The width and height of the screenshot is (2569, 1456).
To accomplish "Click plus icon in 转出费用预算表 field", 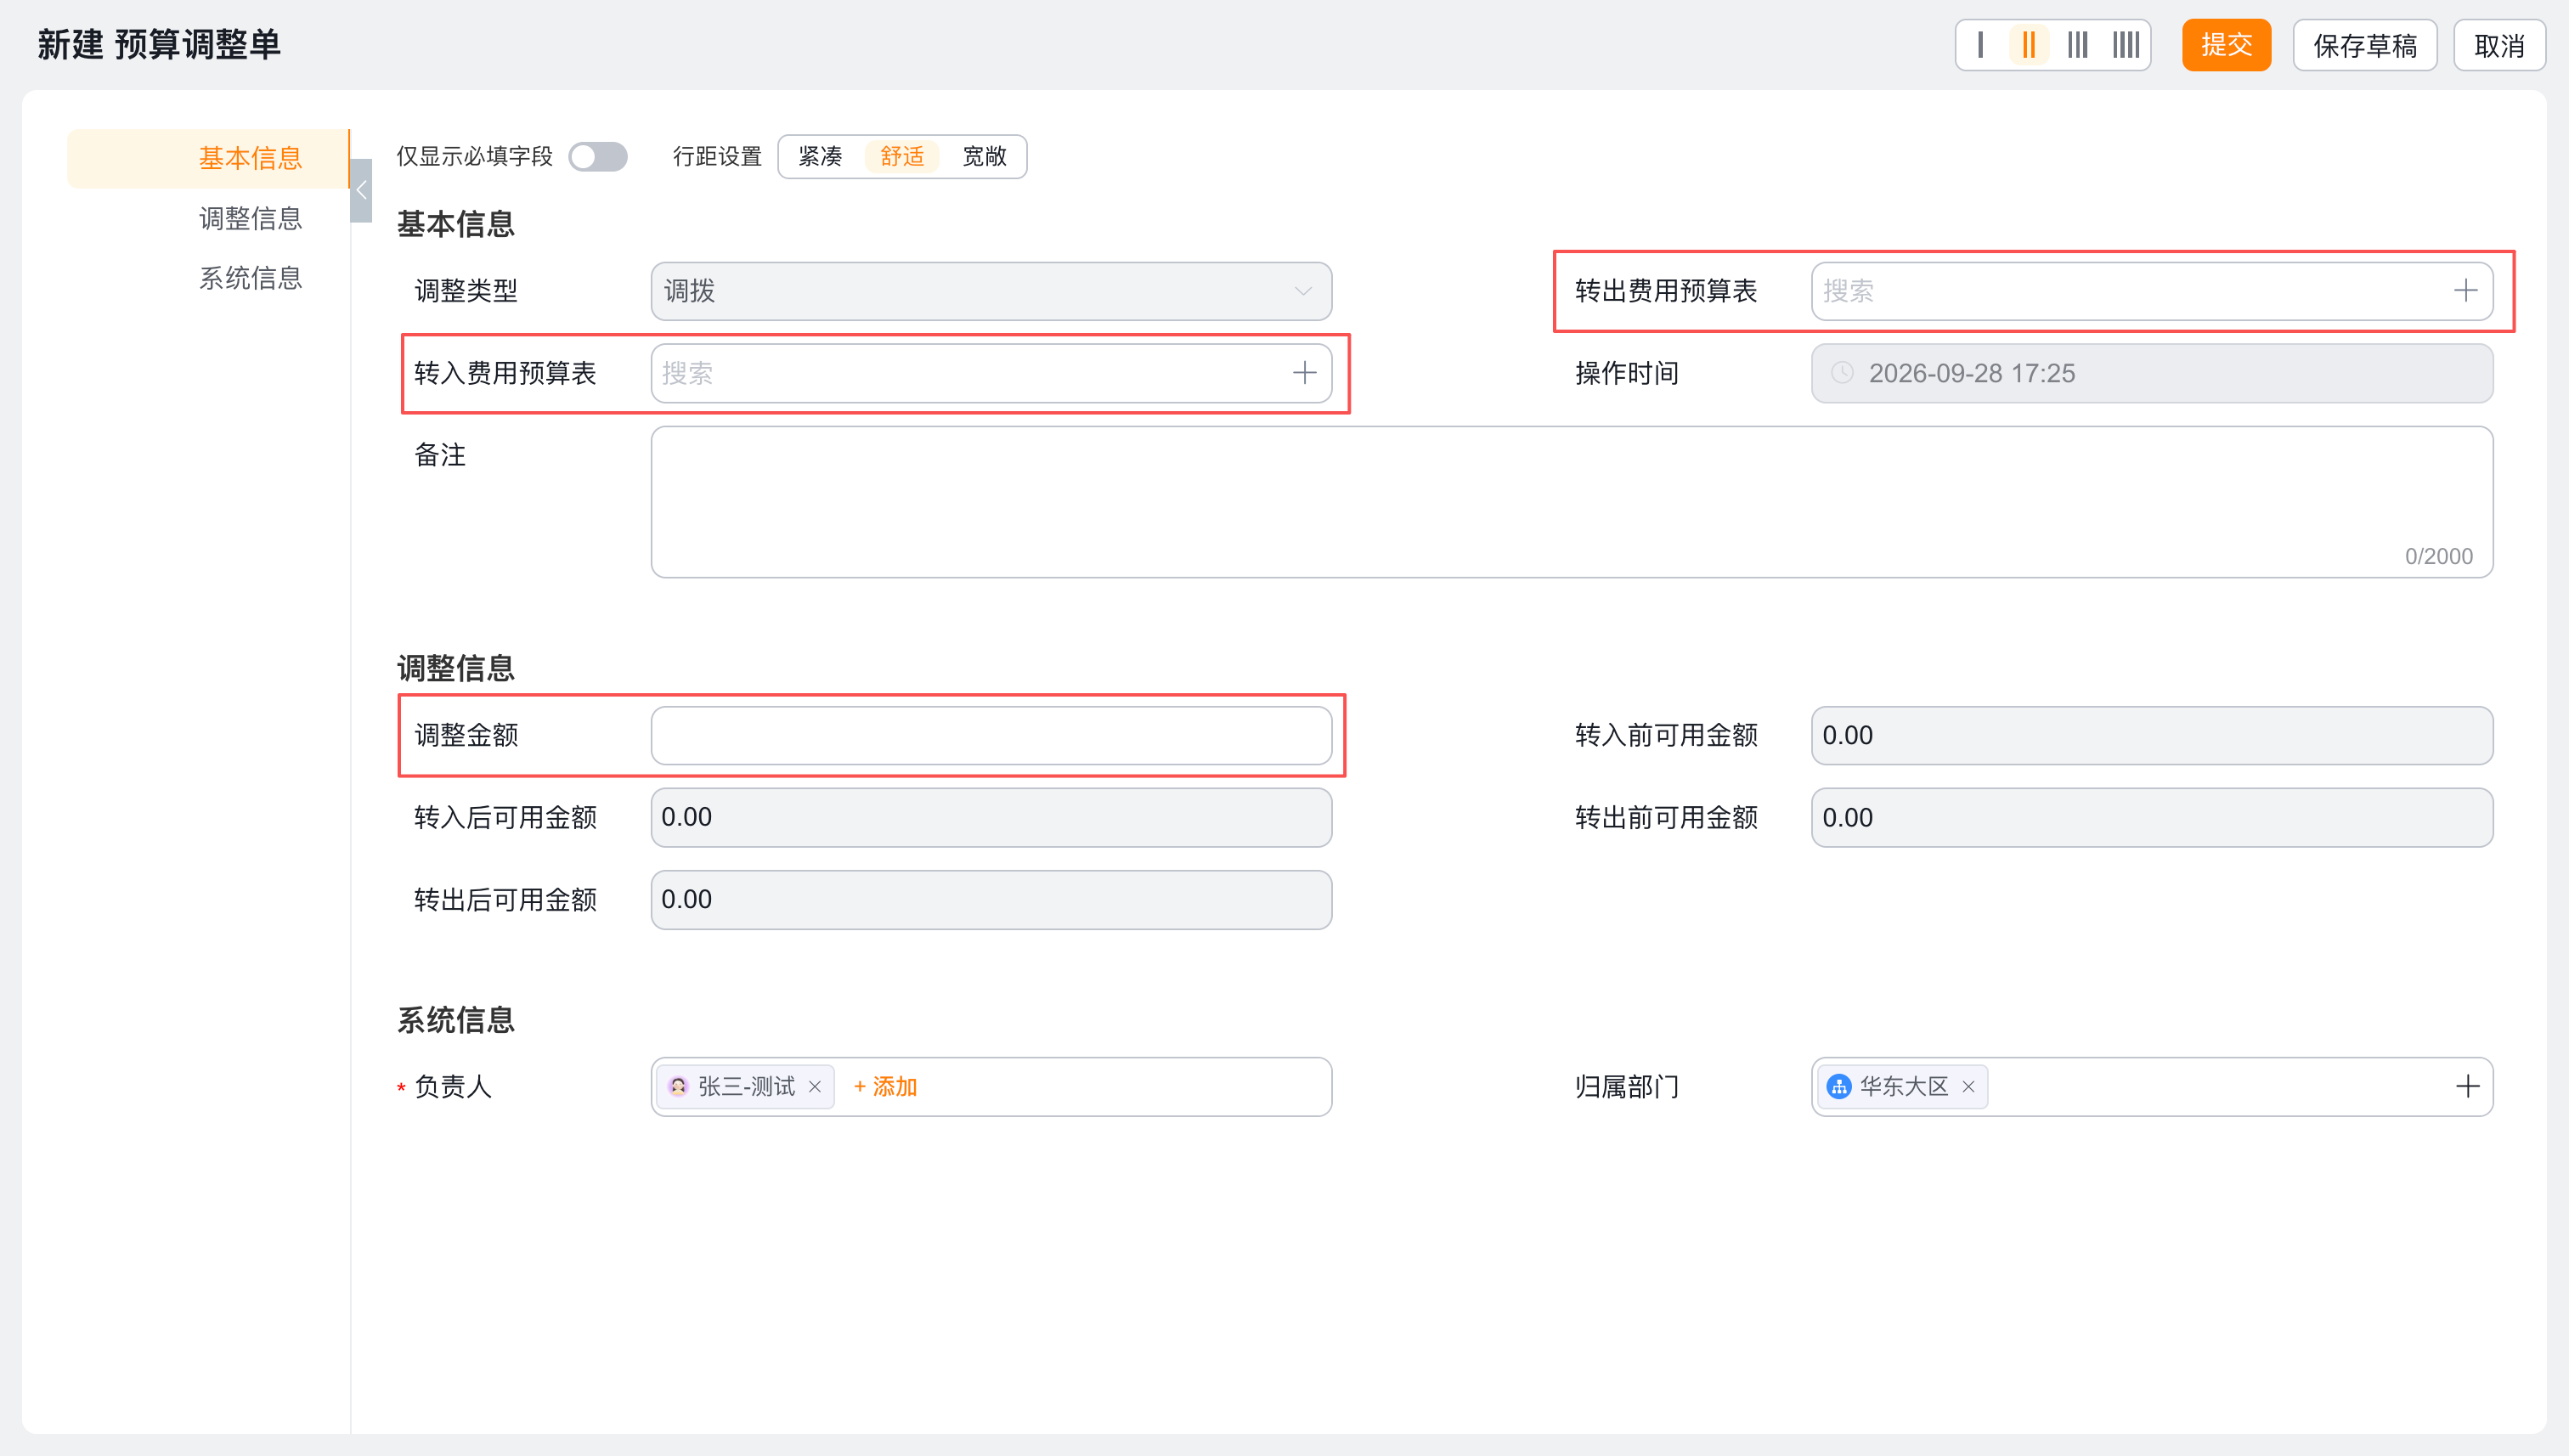I will click(2465, 291).
